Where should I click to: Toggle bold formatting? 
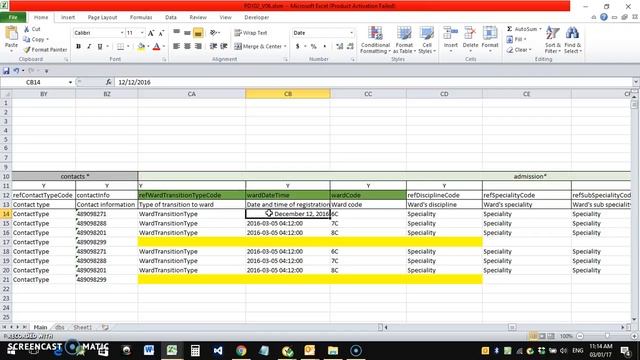[x=78, y=47]
